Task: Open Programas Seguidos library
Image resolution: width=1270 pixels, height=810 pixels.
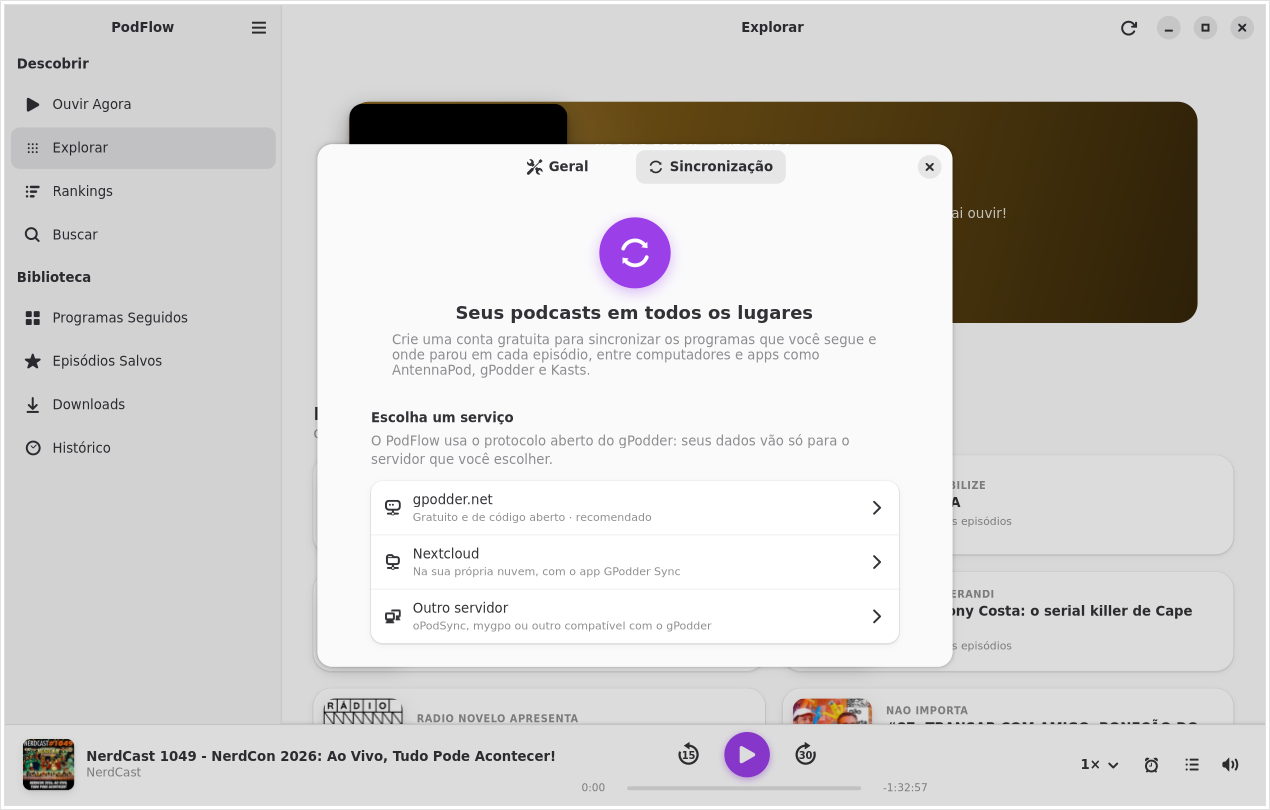Action: (143, 318)
